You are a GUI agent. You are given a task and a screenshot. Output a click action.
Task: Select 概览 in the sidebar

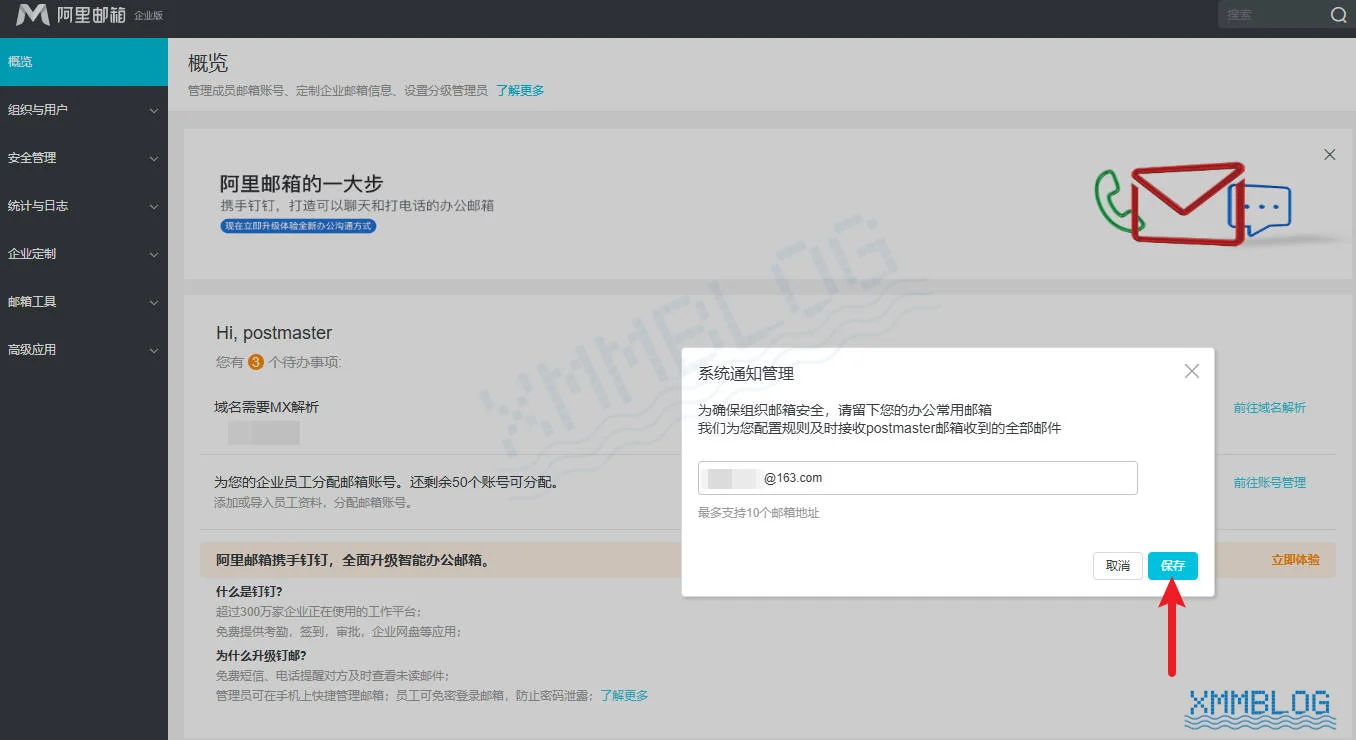point(84,61)
